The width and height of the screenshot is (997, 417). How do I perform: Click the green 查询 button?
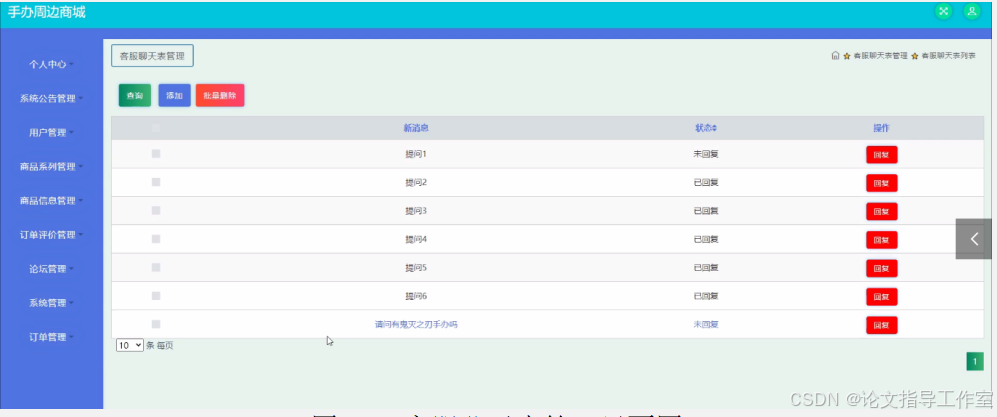[135, 95]
